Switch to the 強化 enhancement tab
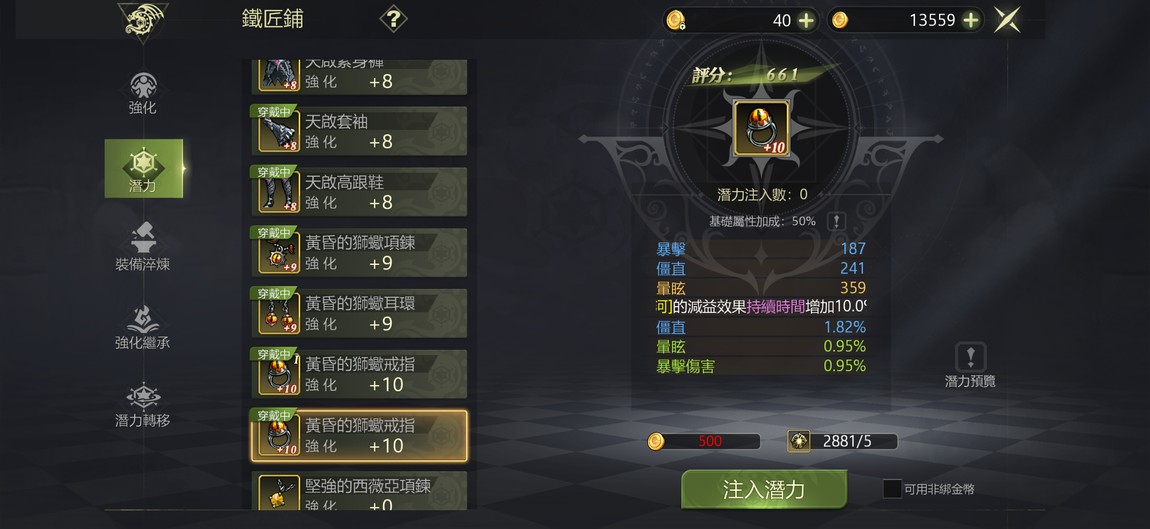 pyautogui.click(x=143, y=94)
